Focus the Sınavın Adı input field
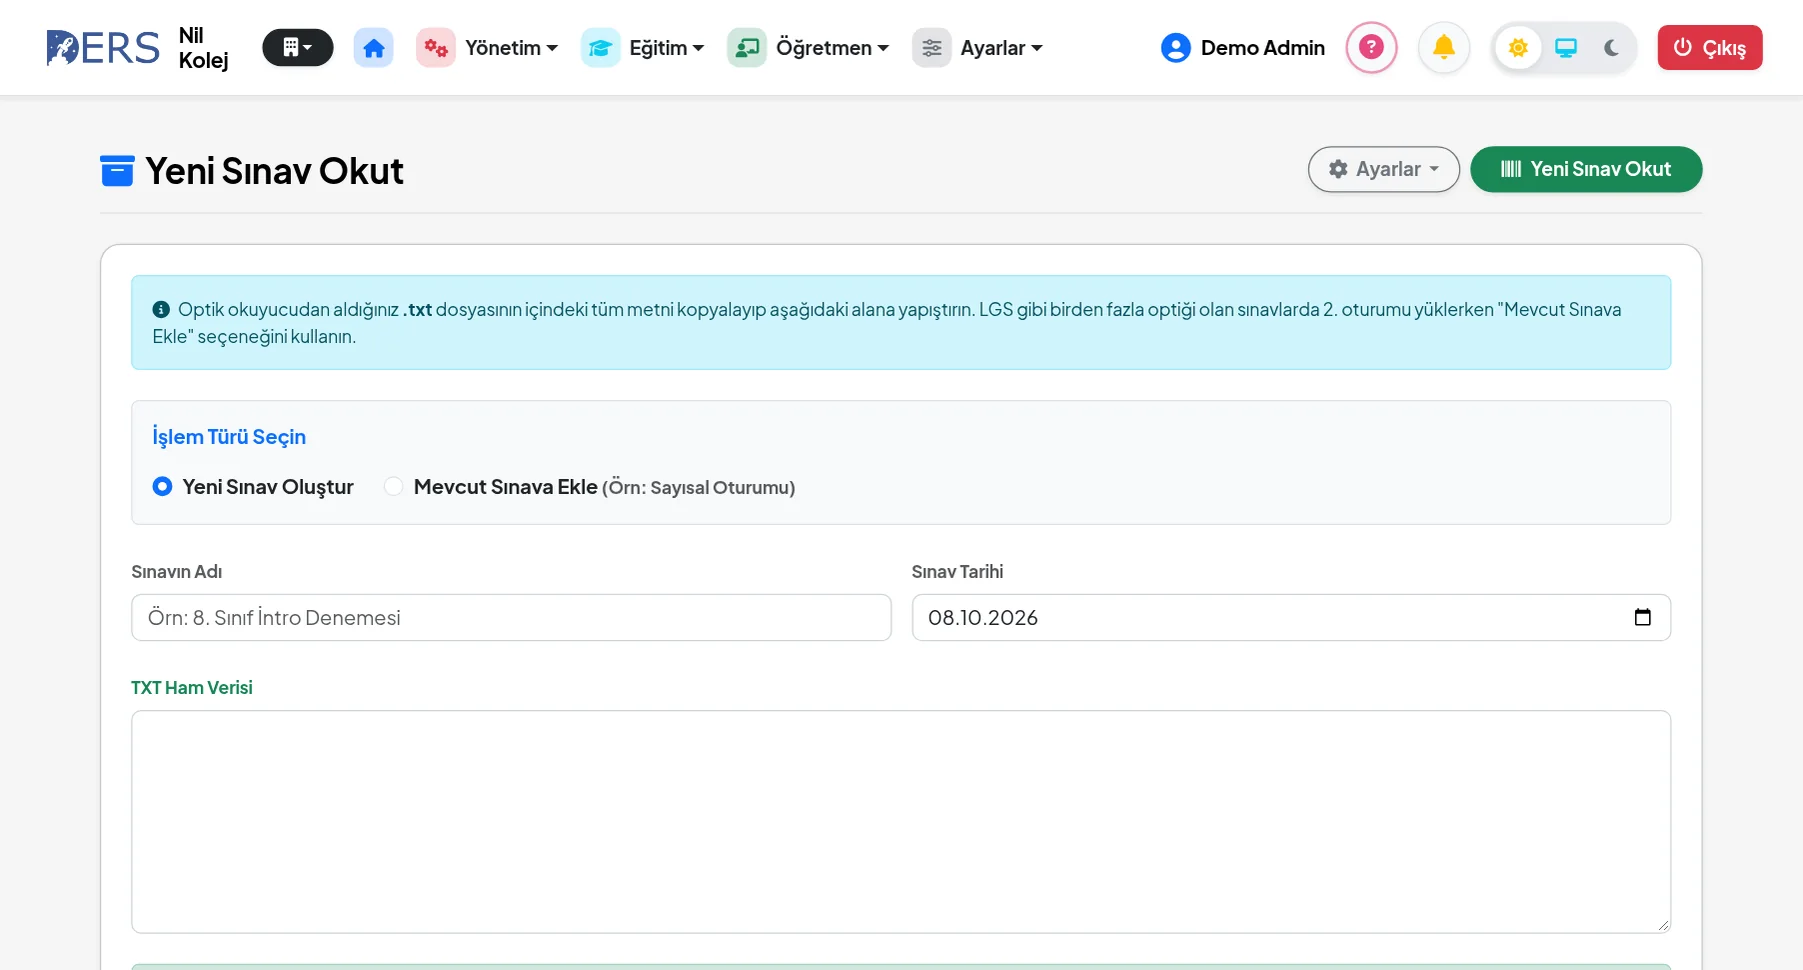The width and height of the screenshot is (1803, 970). (x=511, y=617)
